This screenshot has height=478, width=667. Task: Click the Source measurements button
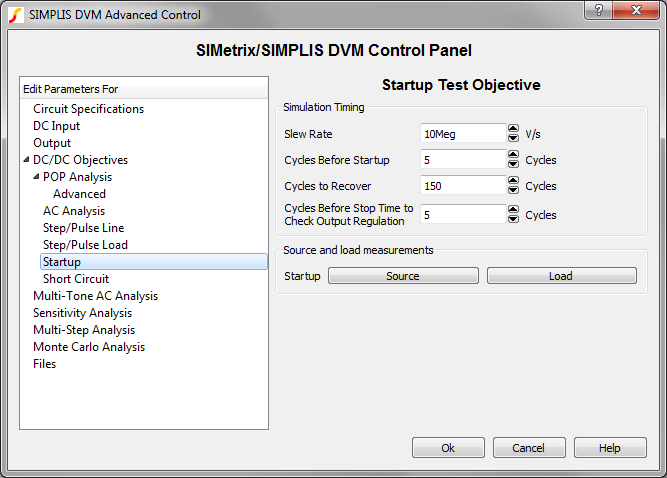(403, 276)
